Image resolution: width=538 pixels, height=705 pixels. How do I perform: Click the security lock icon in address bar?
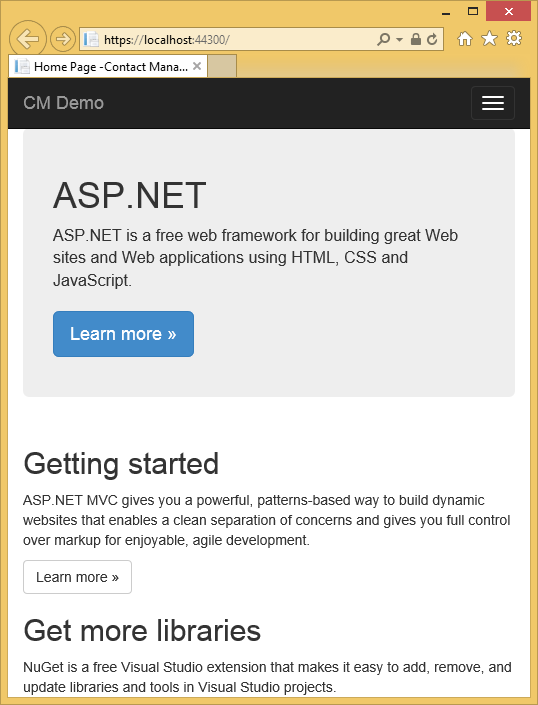416,39
